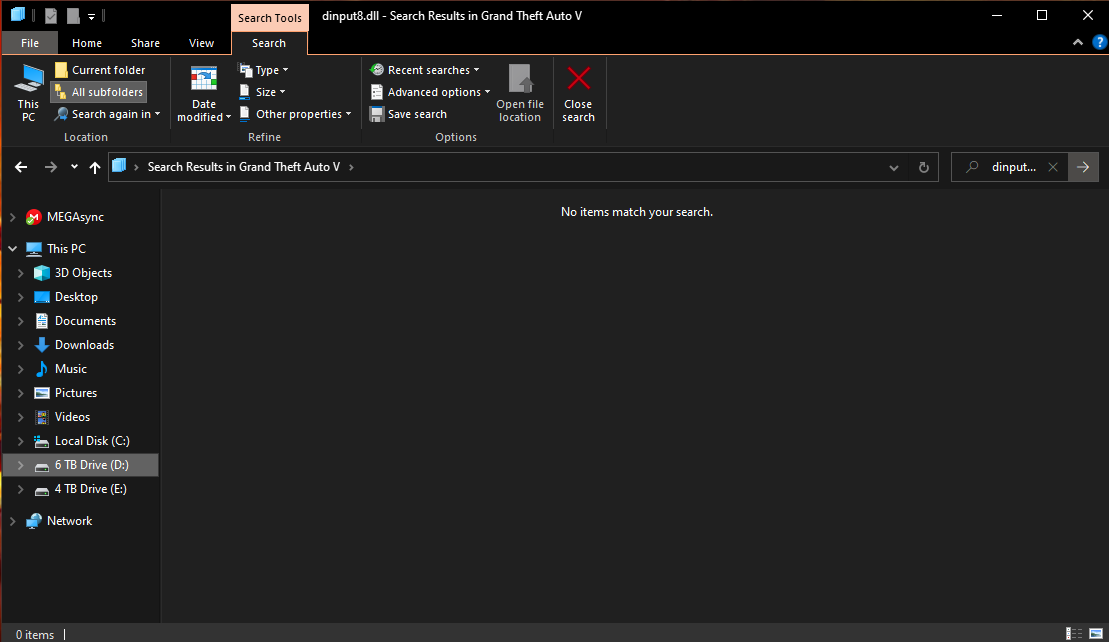This screenshot has width=1109, height=642.
Task: Expand the 6 TB Drive (D:) node
Action: tap(21, 465)
